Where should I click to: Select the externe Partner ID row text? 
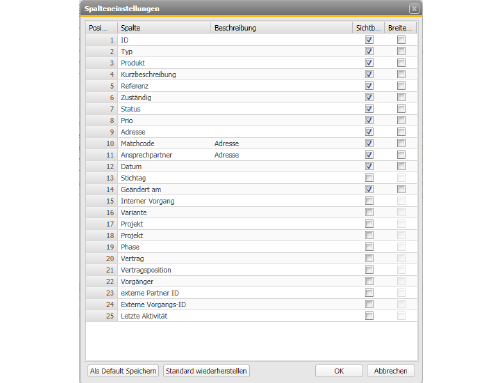pos(150,293)
